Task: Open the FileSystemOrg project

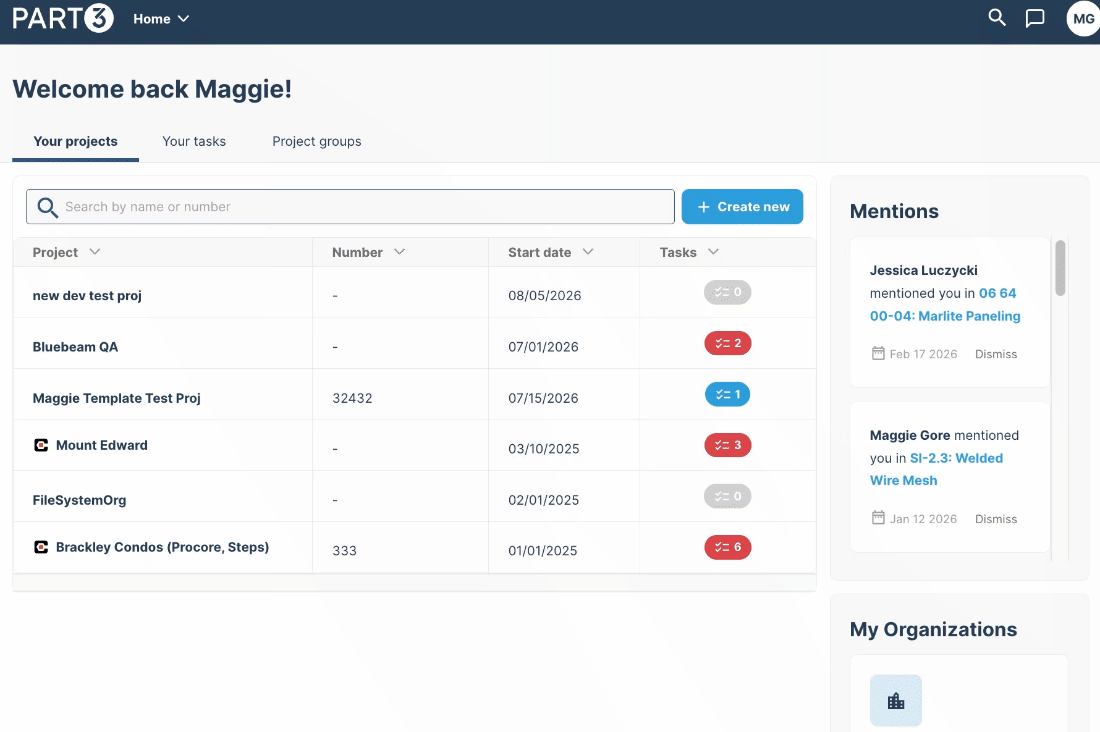Action: click(79, 500)
